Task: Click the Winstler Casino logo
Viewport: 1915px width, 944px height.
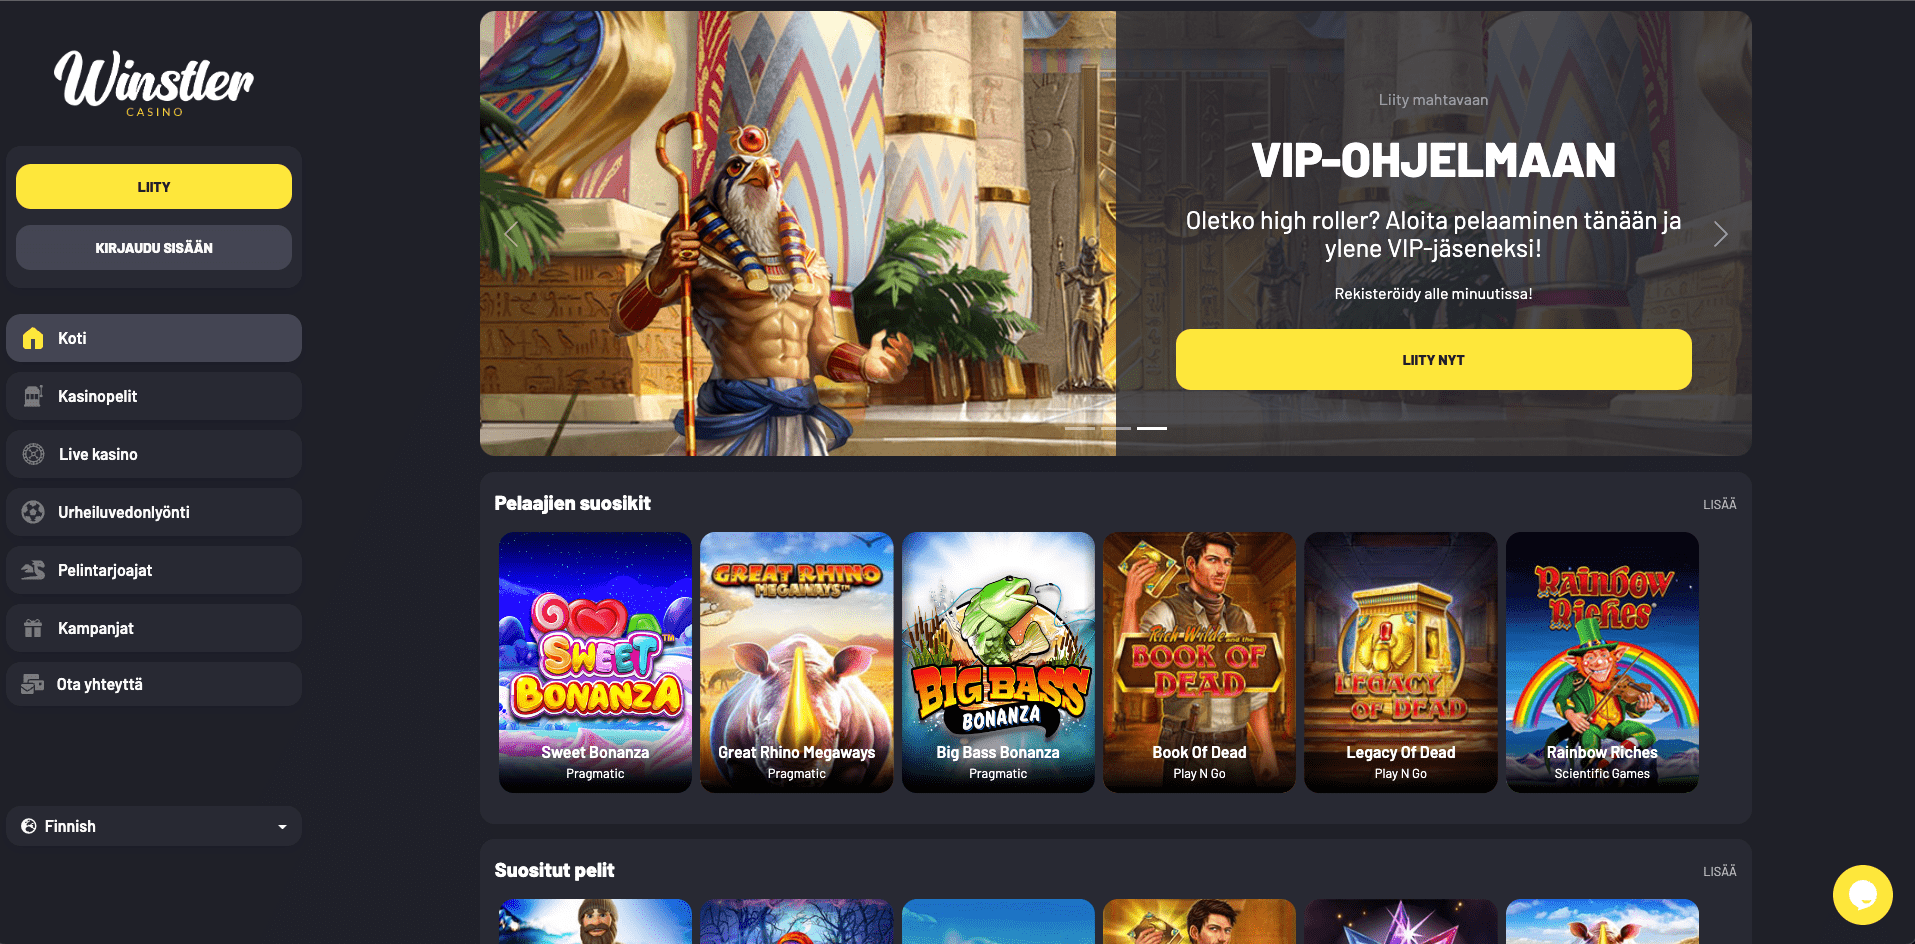Action: point(154,83)
